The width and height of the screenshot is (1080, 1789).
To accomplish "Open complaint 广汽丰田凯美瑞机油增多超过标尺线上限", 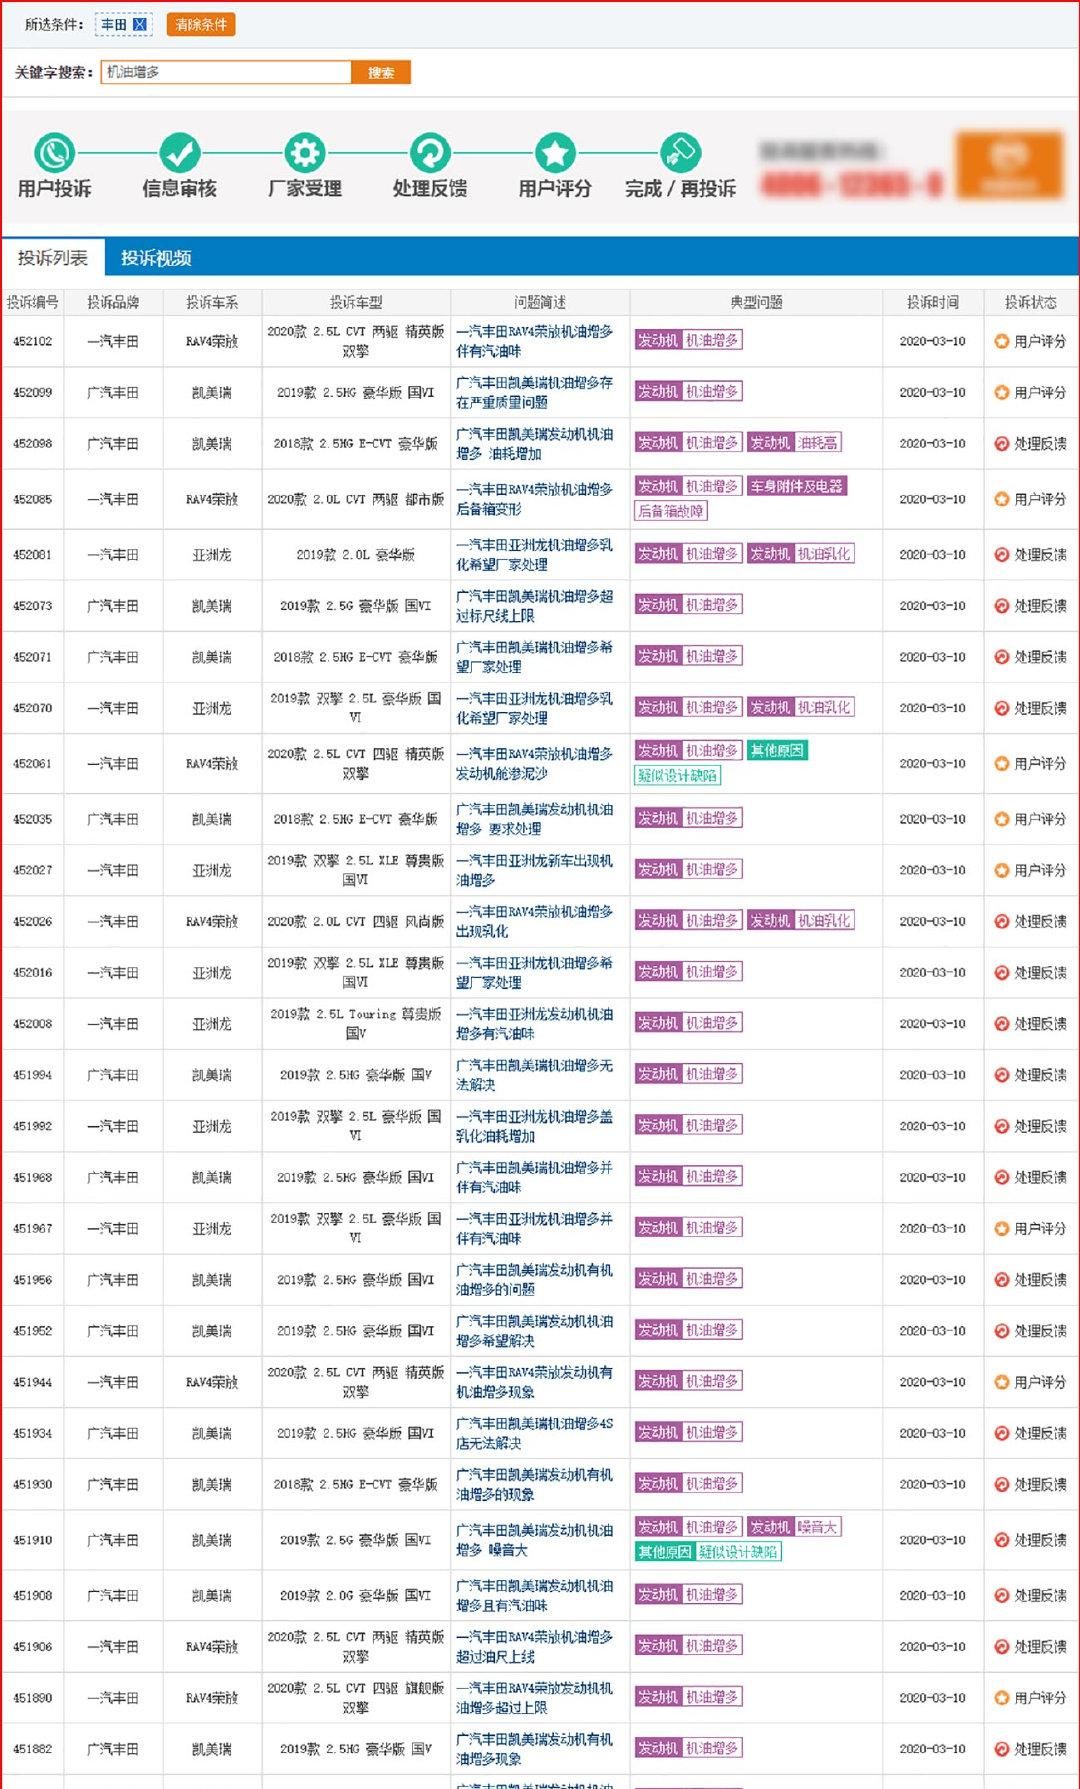I will [535, 606].
